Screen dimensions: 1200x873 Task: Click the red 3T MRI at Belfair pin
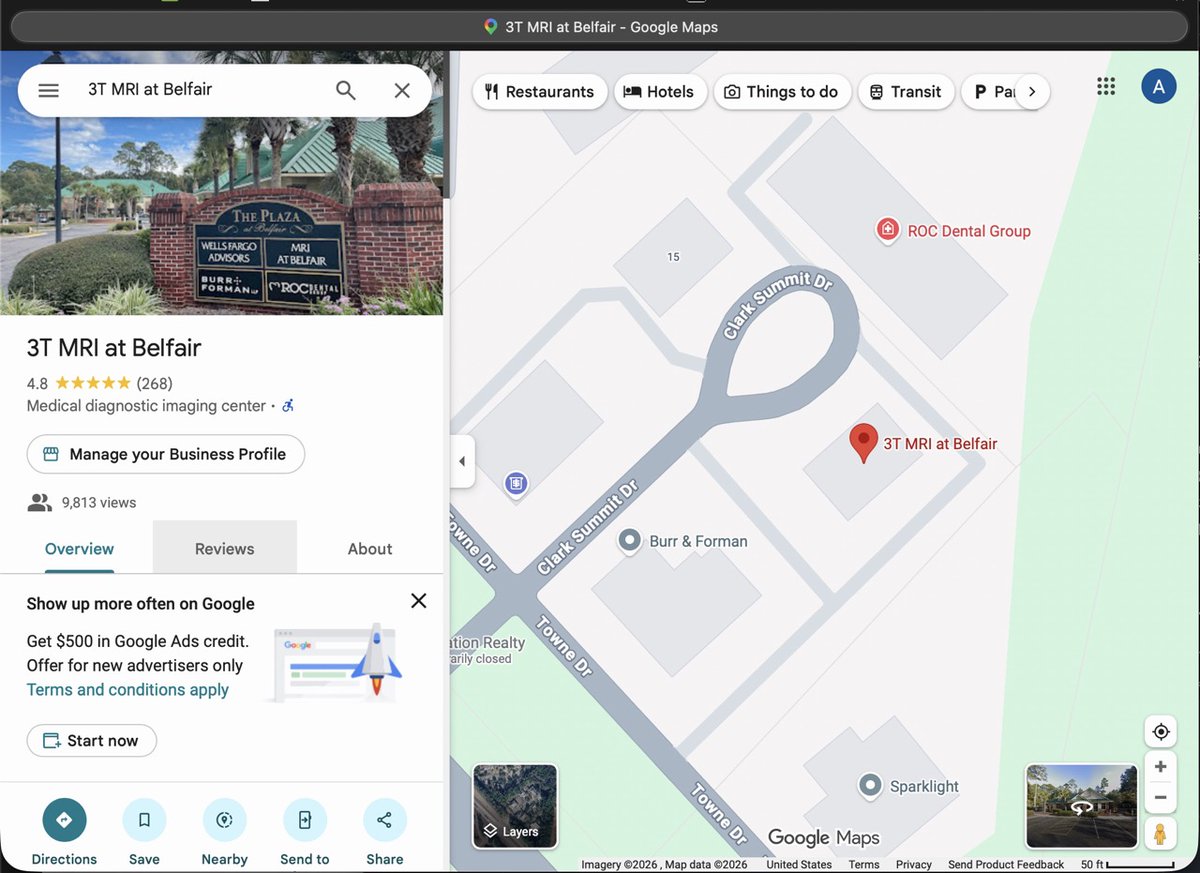coord(864,443)
